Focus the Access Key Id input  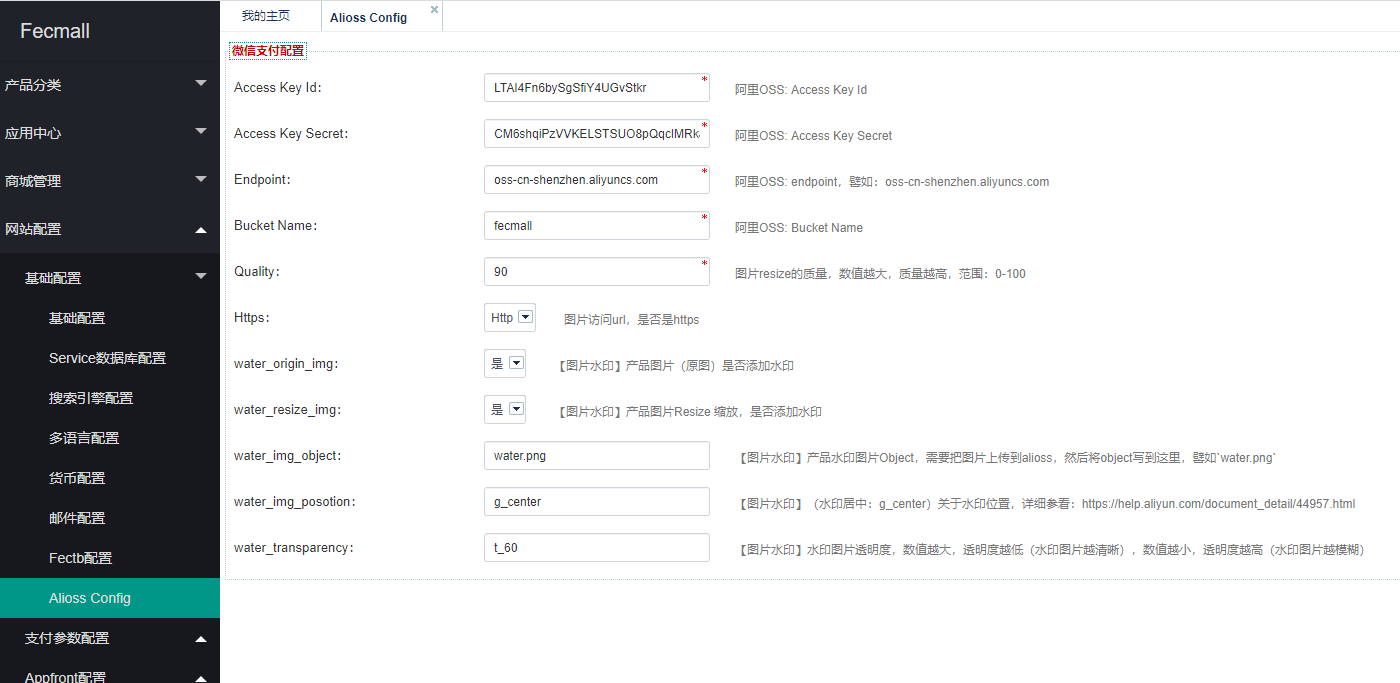[x=597, y=87]
